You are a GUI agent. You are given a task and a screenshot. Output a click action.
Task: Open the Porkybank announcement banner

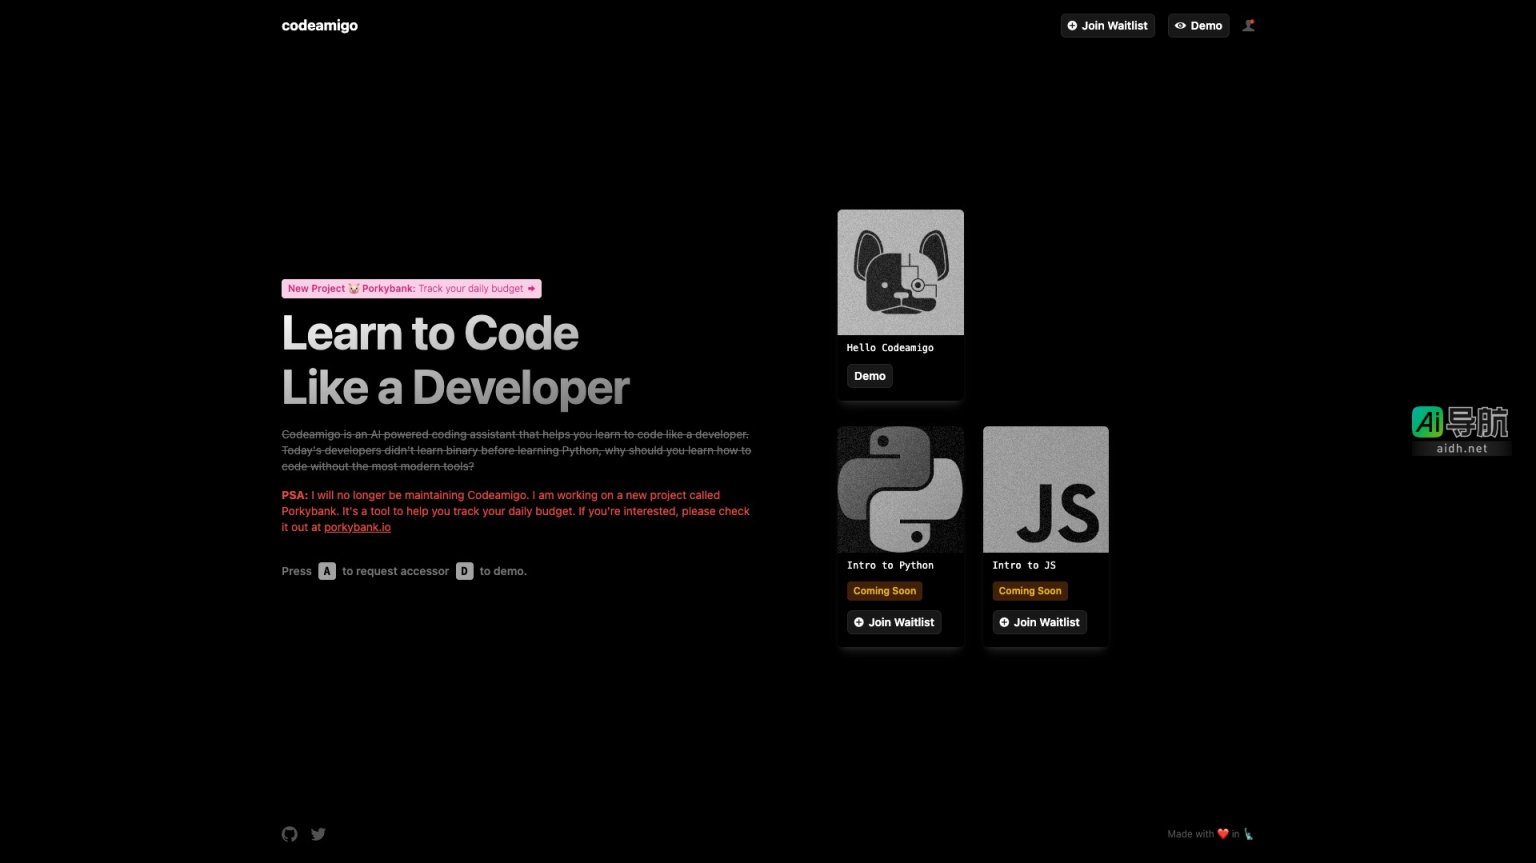411,288
